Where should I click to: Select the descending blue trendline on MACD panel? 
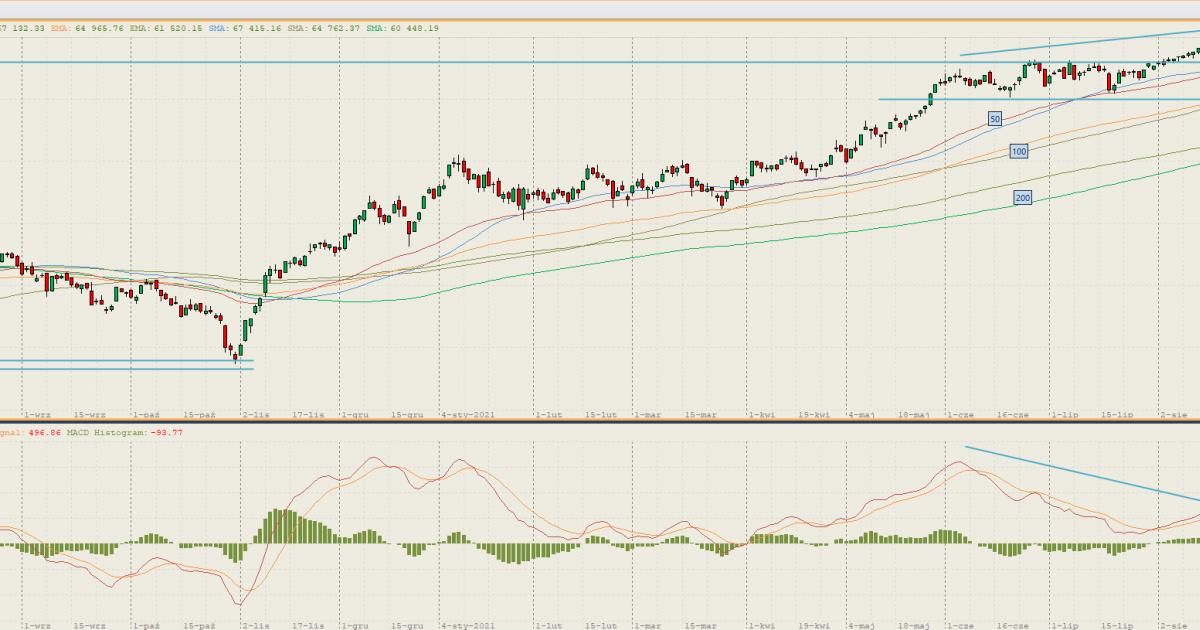(x=1080, y=472)
